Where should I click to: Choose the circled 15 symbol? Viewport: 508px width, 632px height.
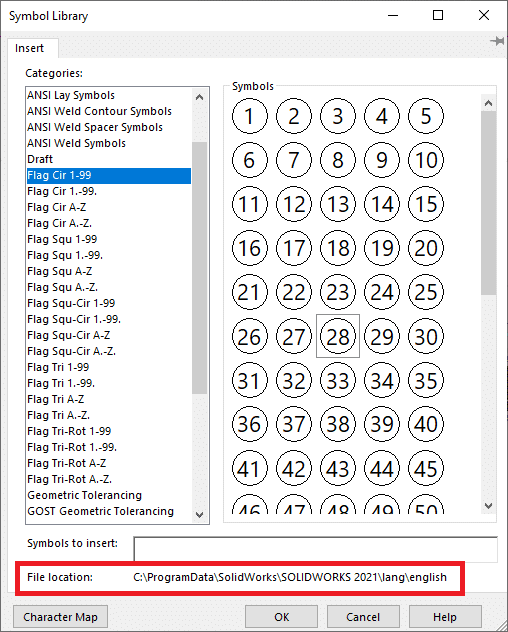pos(426,204)
